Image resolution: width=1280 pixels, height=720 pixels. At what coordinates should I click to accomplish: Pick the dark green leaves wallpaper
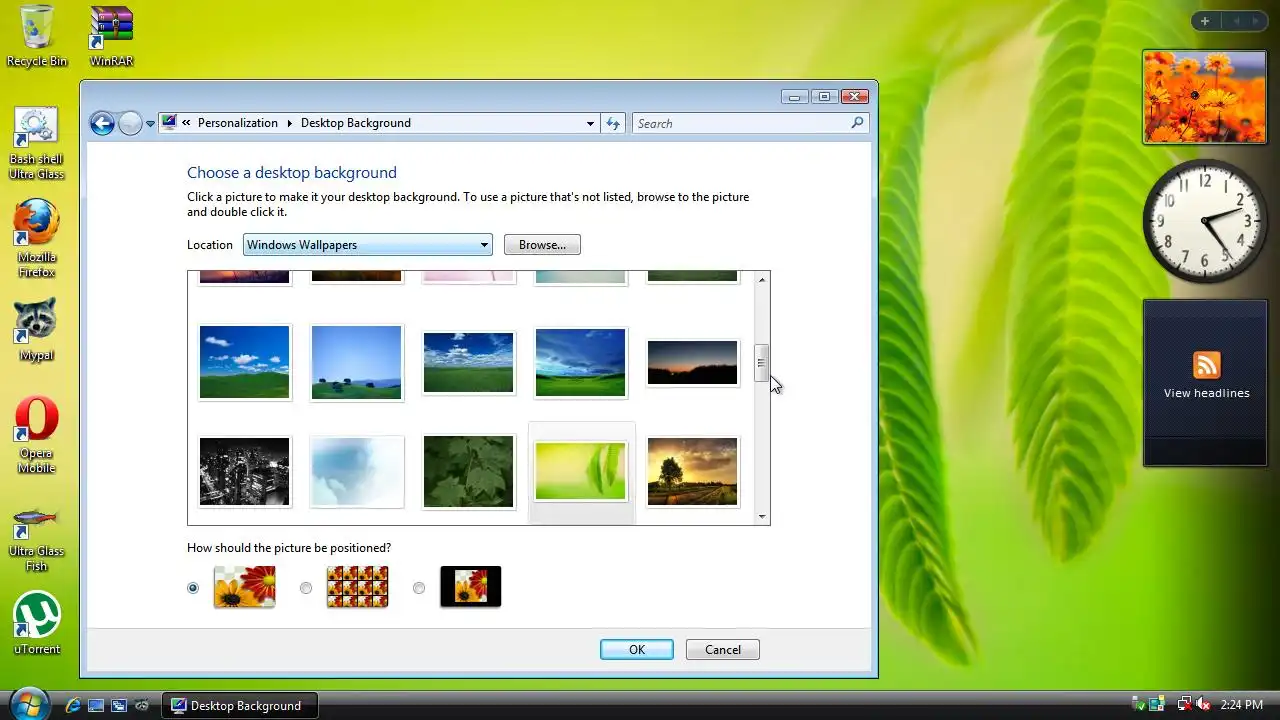[x=469, y=471]
